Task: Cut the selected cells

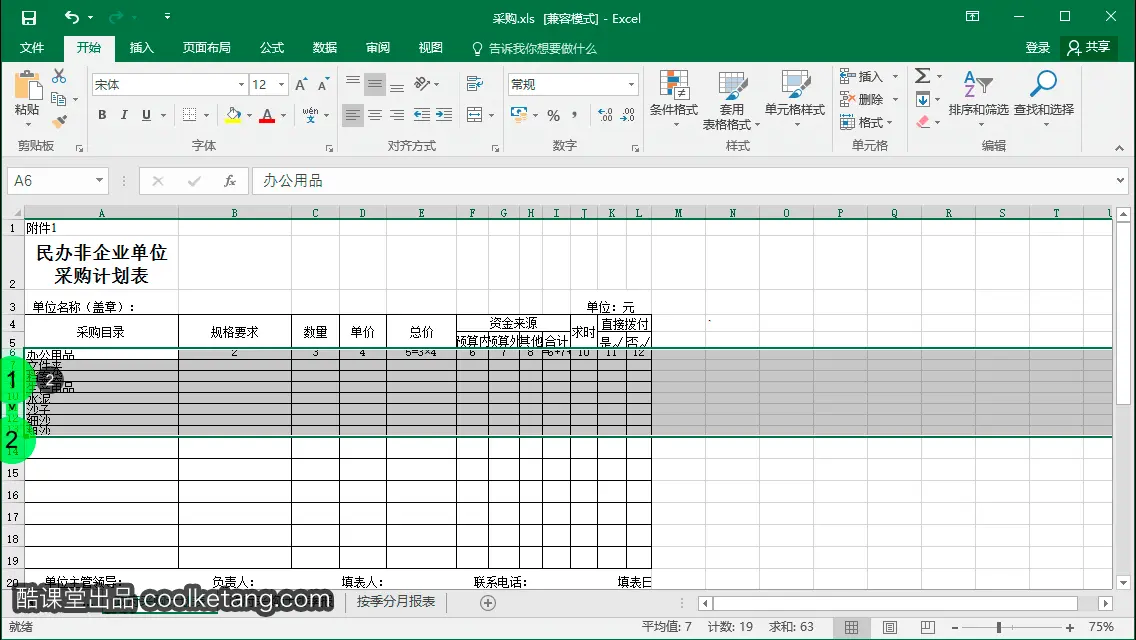Action: (x=59, y=76)
